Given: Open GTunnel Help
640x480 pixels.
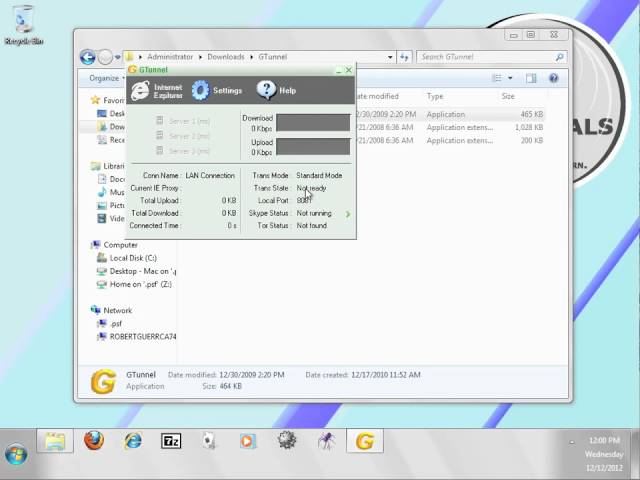Looking at the screenshot, I should click(276, 90).
